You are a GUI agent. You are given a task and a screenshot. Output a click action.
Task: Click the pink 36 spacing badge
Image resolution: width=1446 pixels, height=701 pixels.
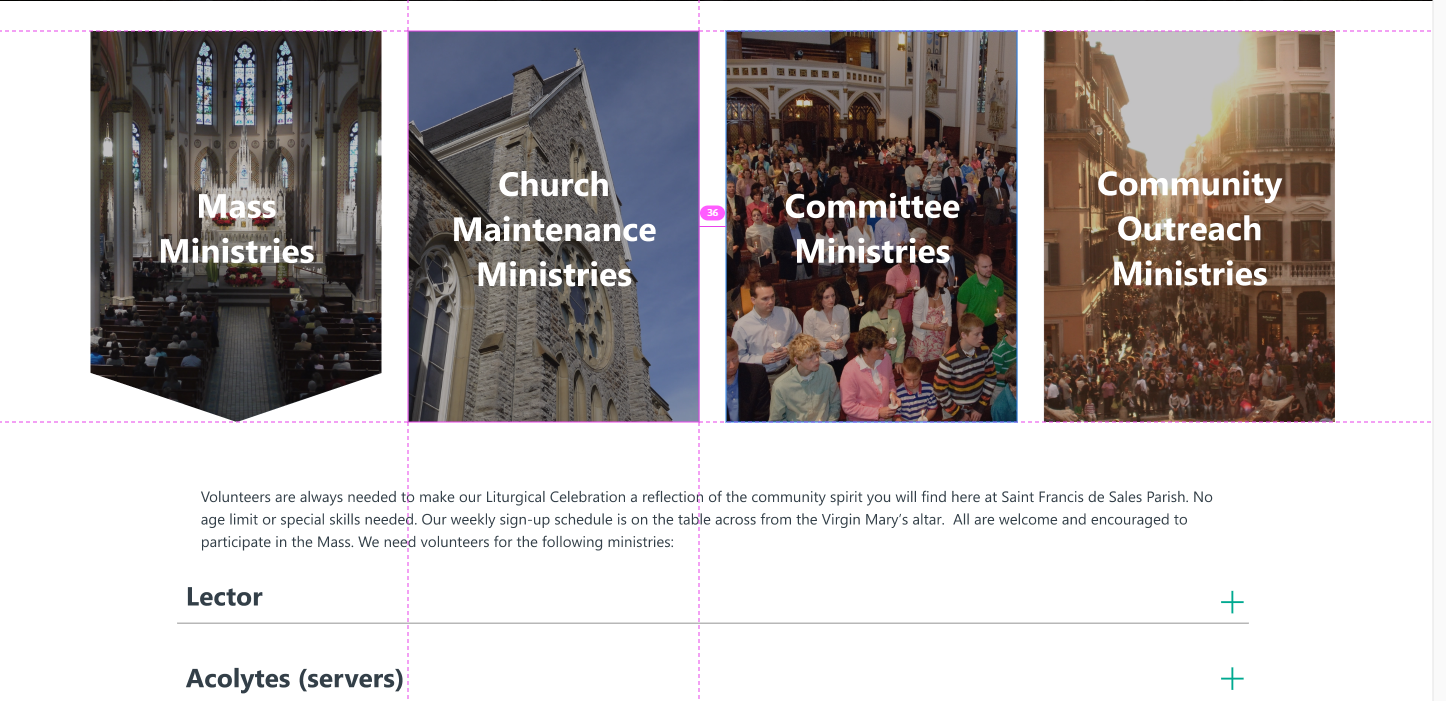point(712,213)
